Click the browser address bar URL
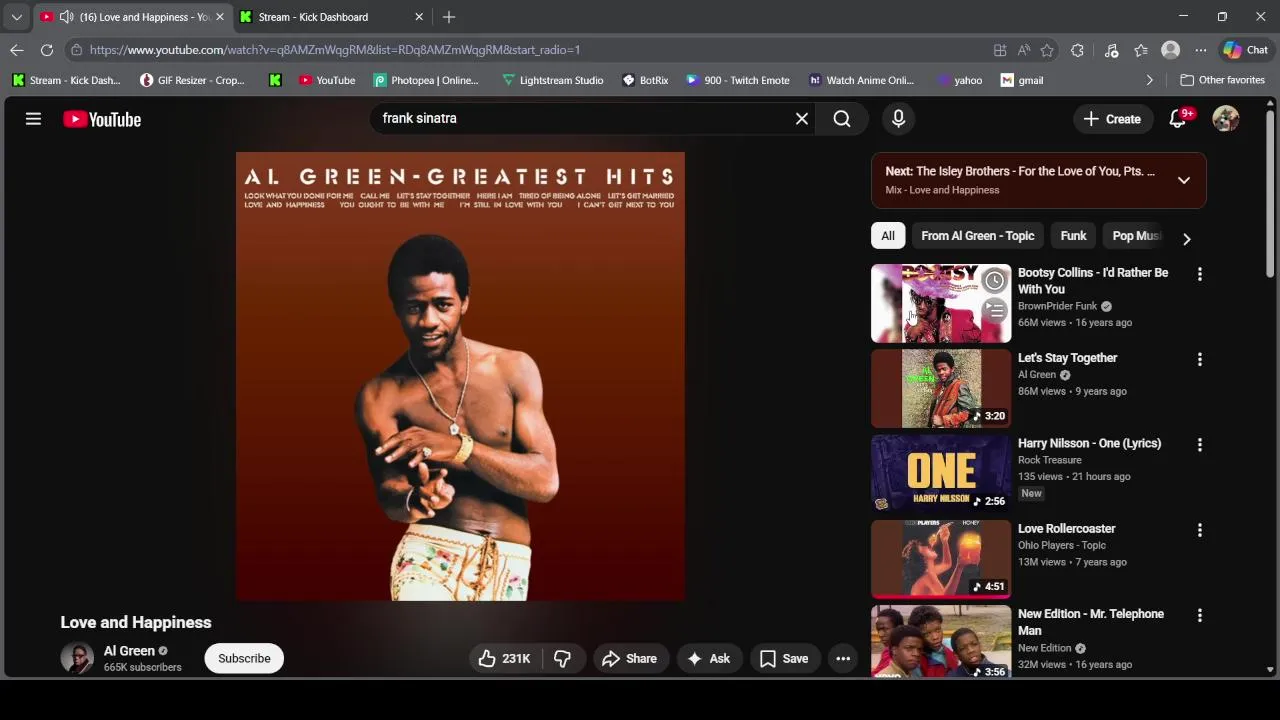The width and height of the screenshot is (1280, 720). tap(334, 50)
